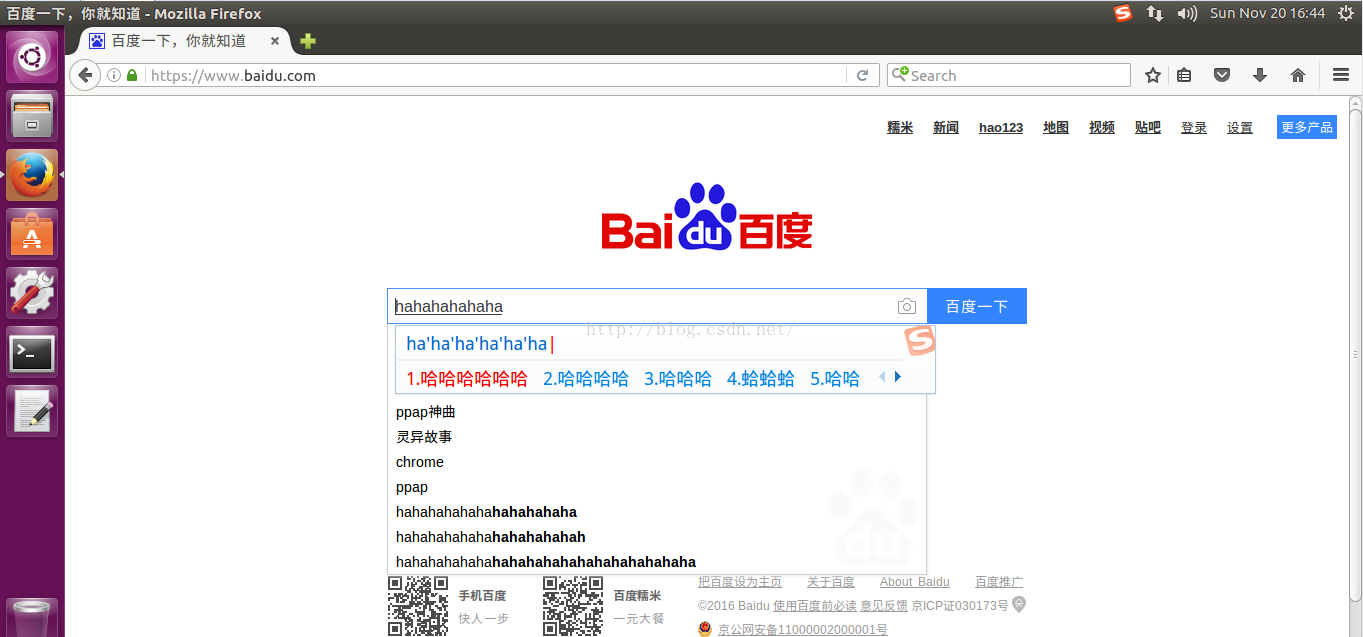Open Files manager from launcher
This screenshot has height=637, width=1363.
(x=33, y=116)
